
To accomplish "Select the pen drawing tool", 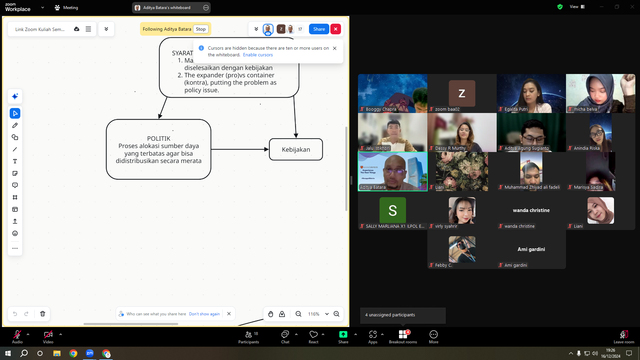I will [15, 125].
